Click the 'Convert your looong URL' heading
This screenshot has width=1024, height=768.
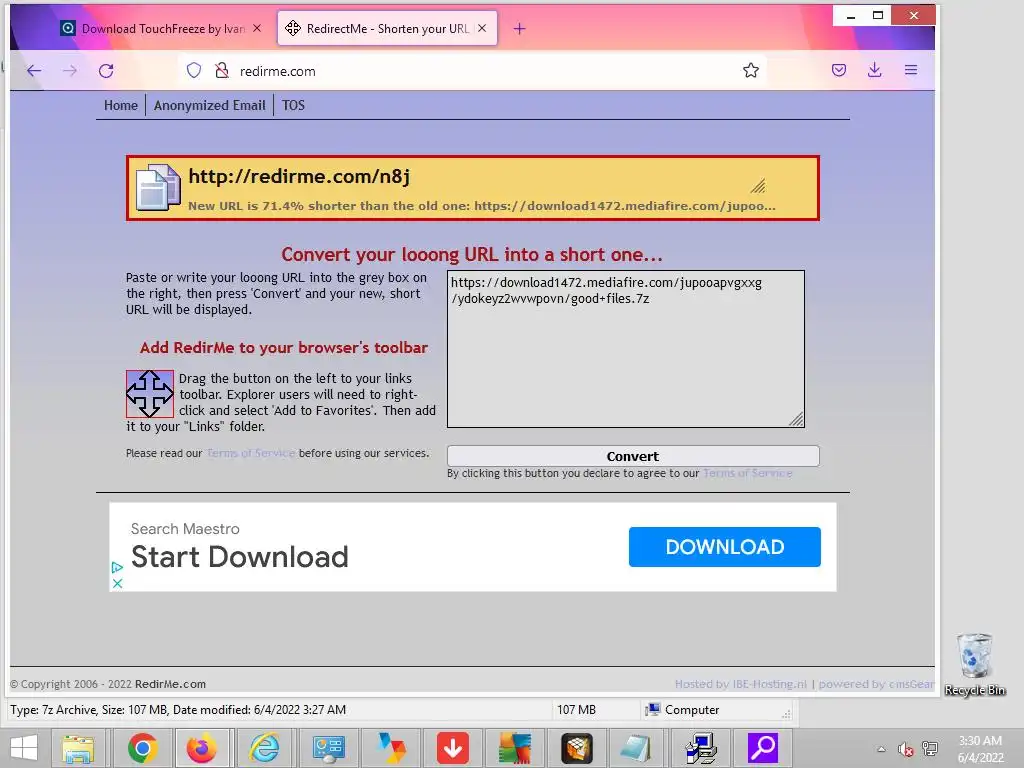(472, 254)
